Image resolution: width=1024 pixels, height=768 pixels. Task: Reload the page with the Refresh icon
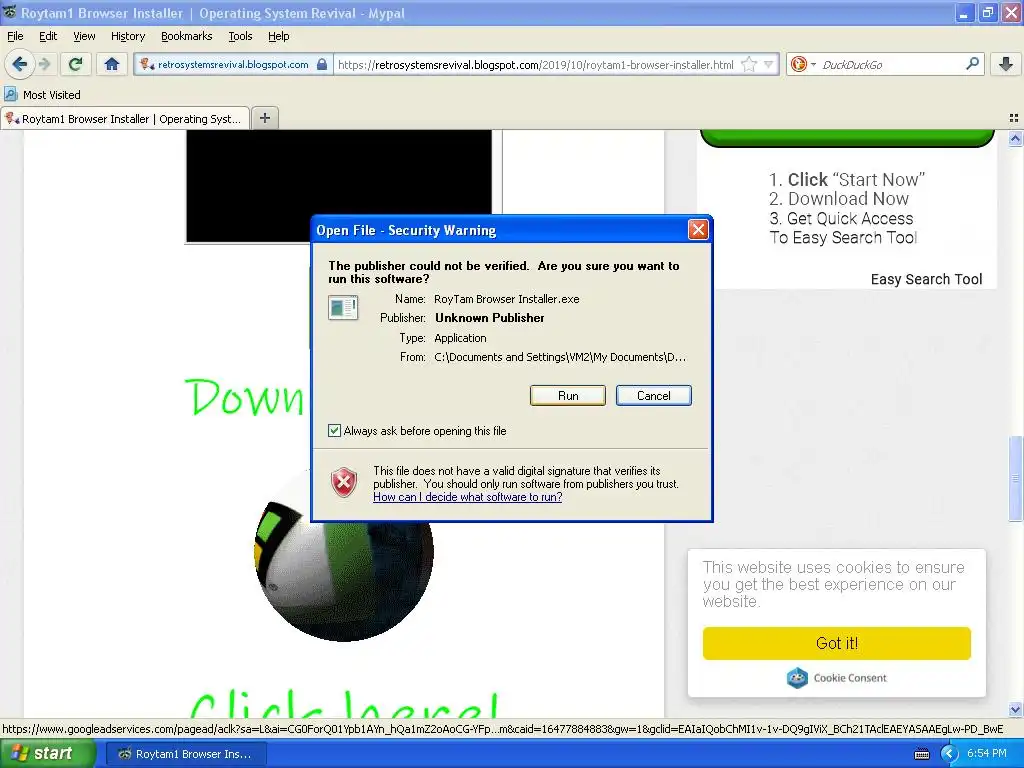click(76, 64)
